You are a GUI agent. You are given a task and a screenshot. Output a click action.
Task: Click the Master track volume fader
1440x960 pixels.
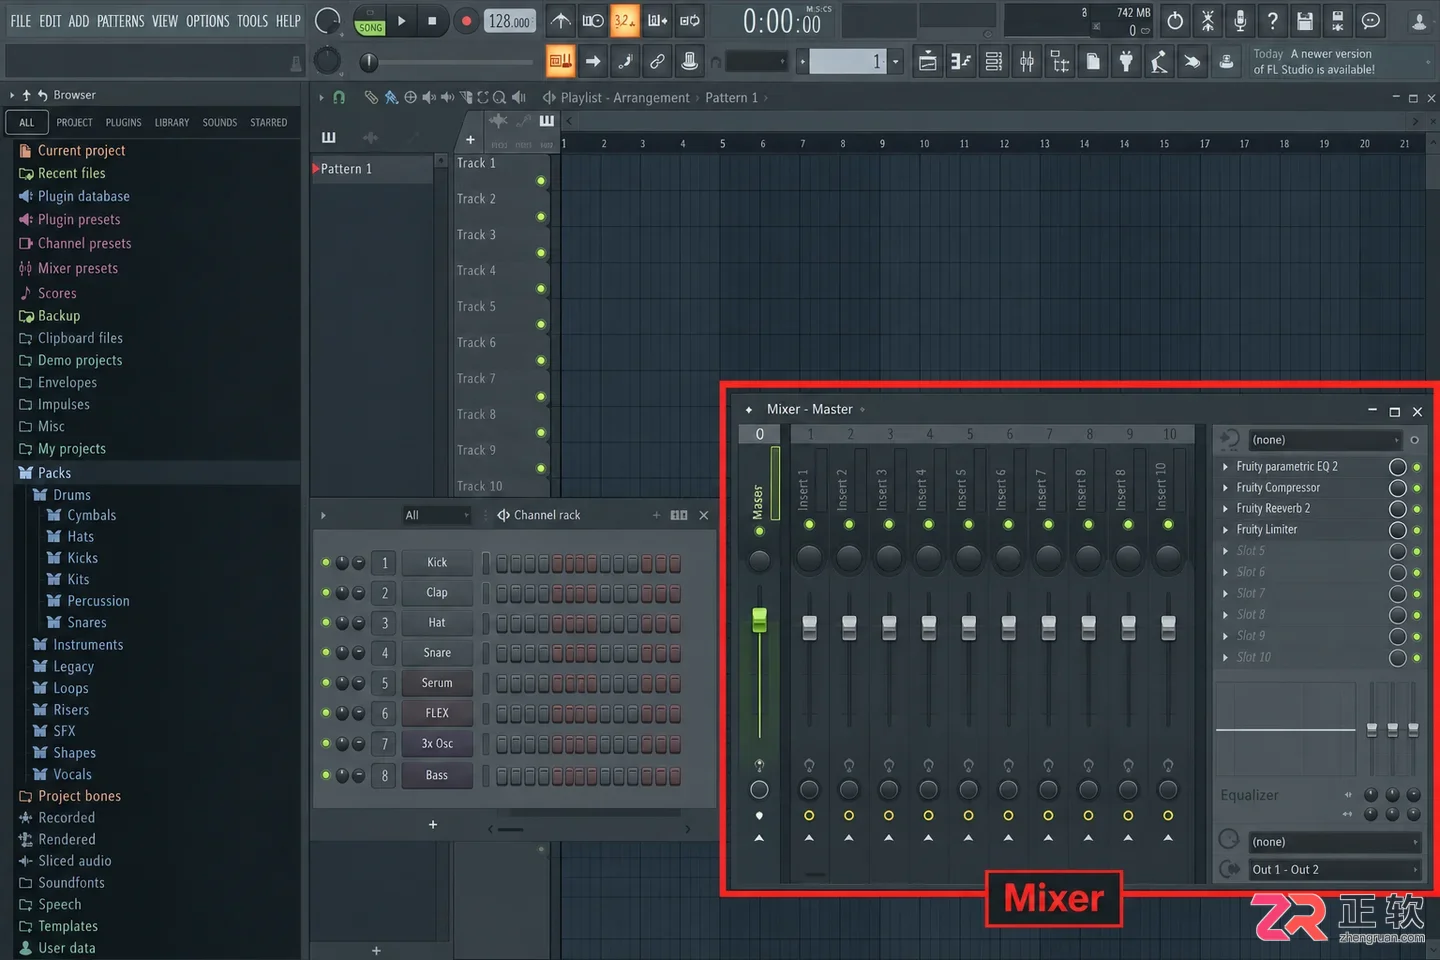[x=759, y=620]
